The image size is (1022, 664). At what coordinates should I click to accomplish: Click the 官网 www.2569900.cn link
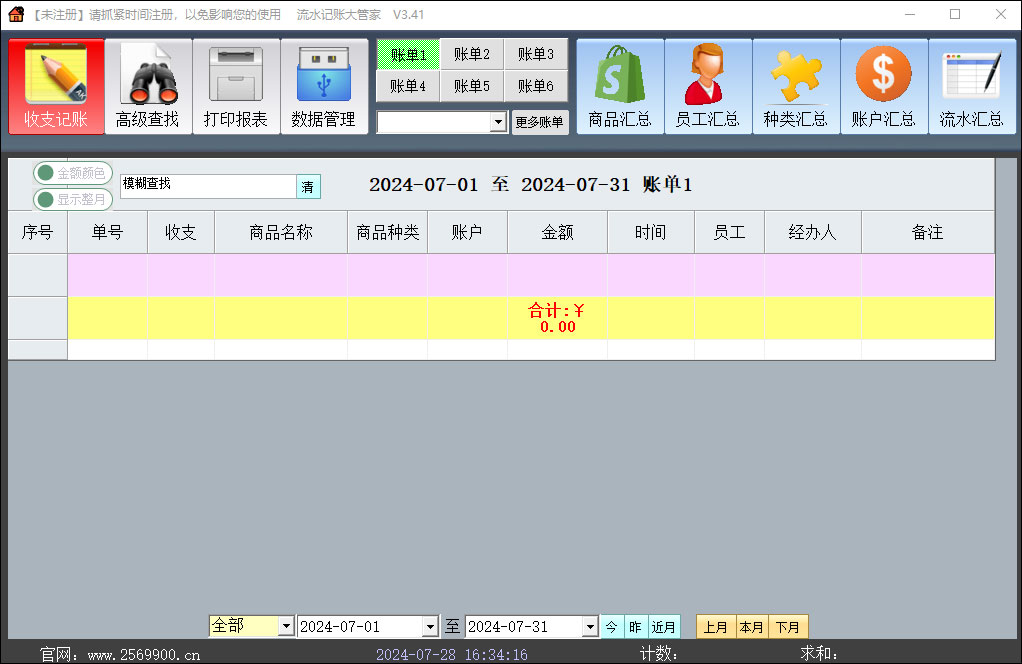(120, 654)
